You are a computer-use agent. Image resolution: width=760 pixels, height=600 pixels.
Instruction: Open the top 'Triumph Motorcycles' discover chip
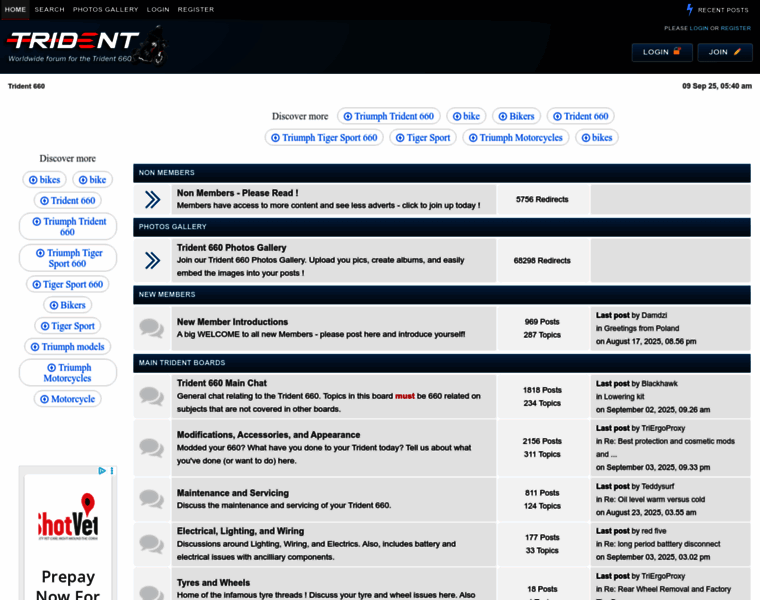click(516, 138)
